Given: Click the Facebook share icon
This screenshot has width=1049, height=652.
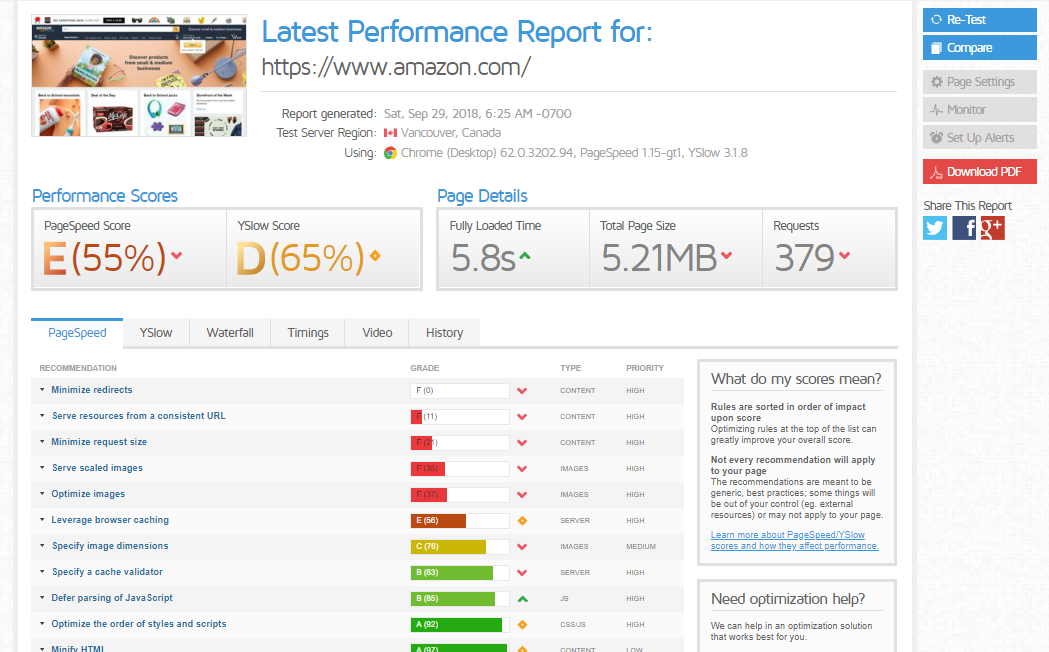Looking at the screenshot, I should click(964, 228).
